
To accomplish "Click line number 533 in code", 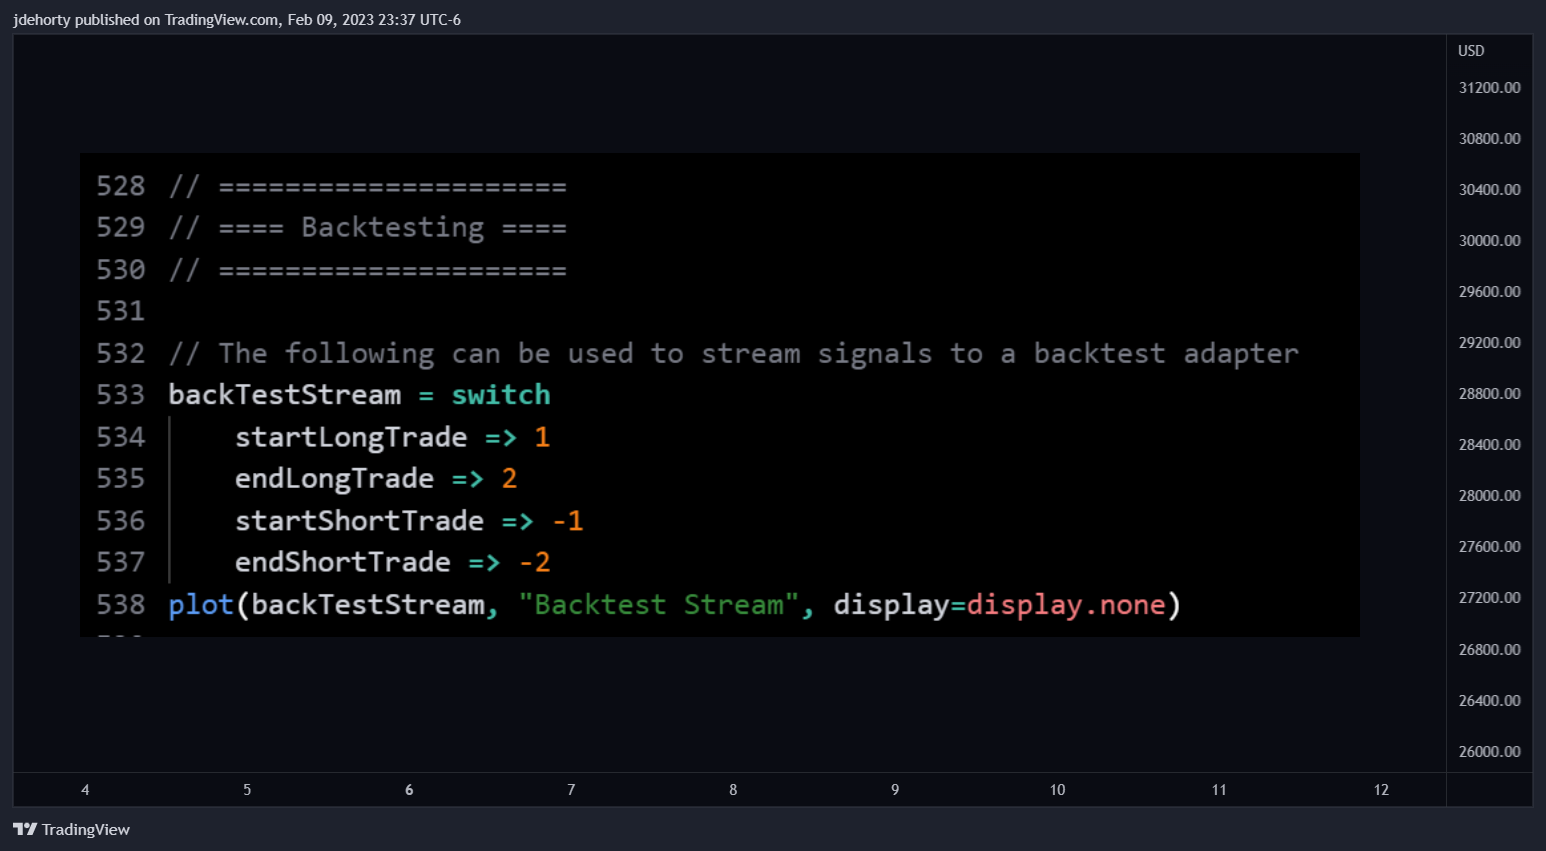I will tap(121, 395).
